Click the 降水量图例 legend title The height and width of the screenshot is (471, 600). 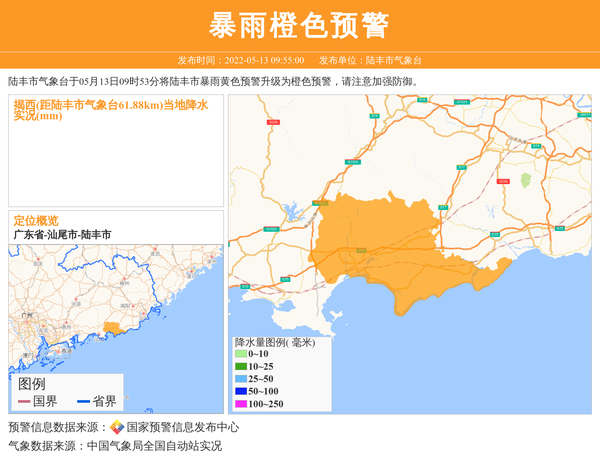pos(274,342)
